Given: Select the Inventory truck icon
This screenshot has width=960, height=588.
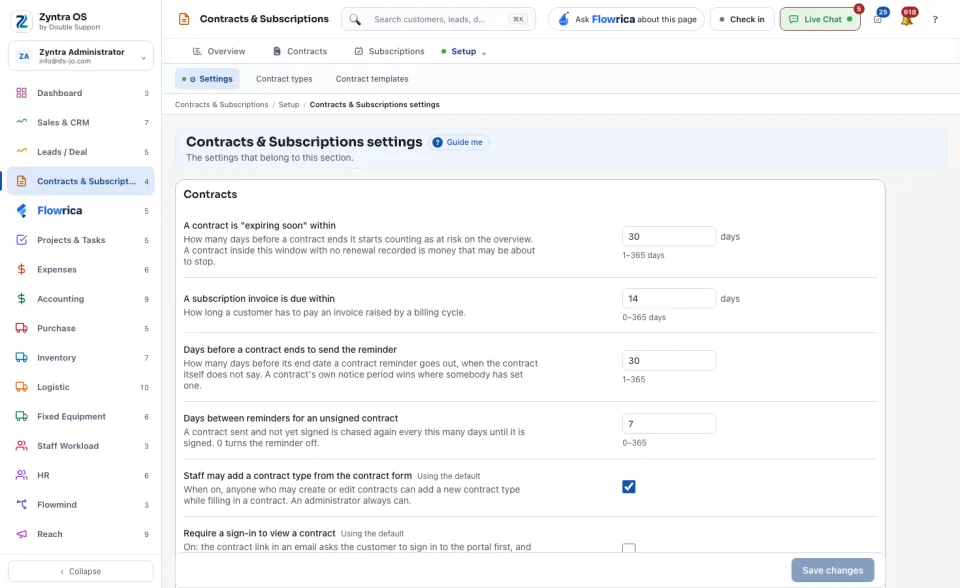Looking at the screenshot, I should (21, 358).
